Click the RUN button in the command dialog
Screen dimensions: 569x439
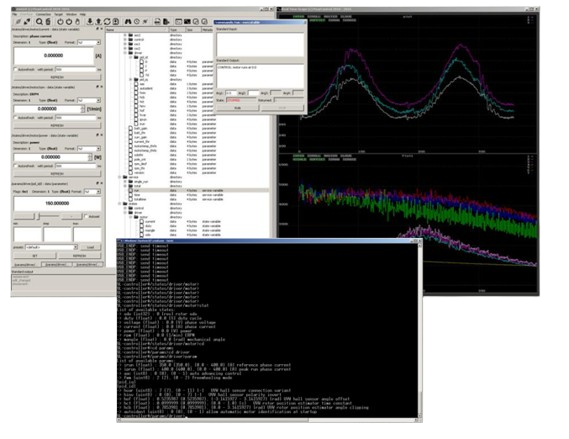pos(238,108)
